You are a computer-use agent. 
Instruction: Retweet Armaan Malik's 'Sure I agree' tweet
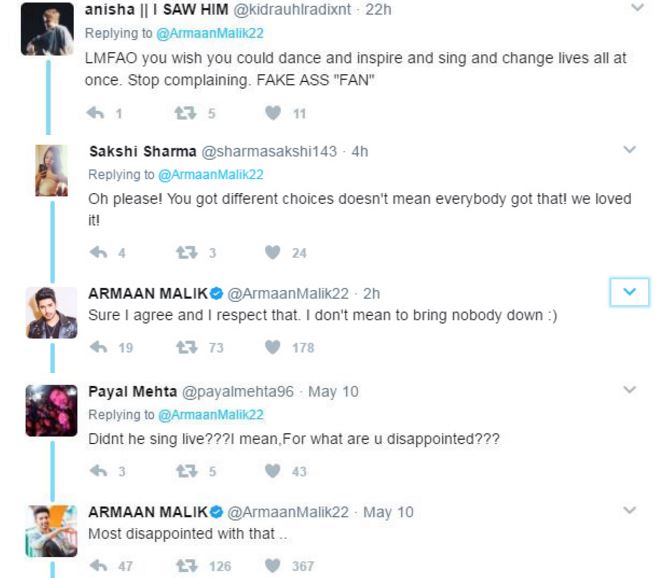[187, 347]
